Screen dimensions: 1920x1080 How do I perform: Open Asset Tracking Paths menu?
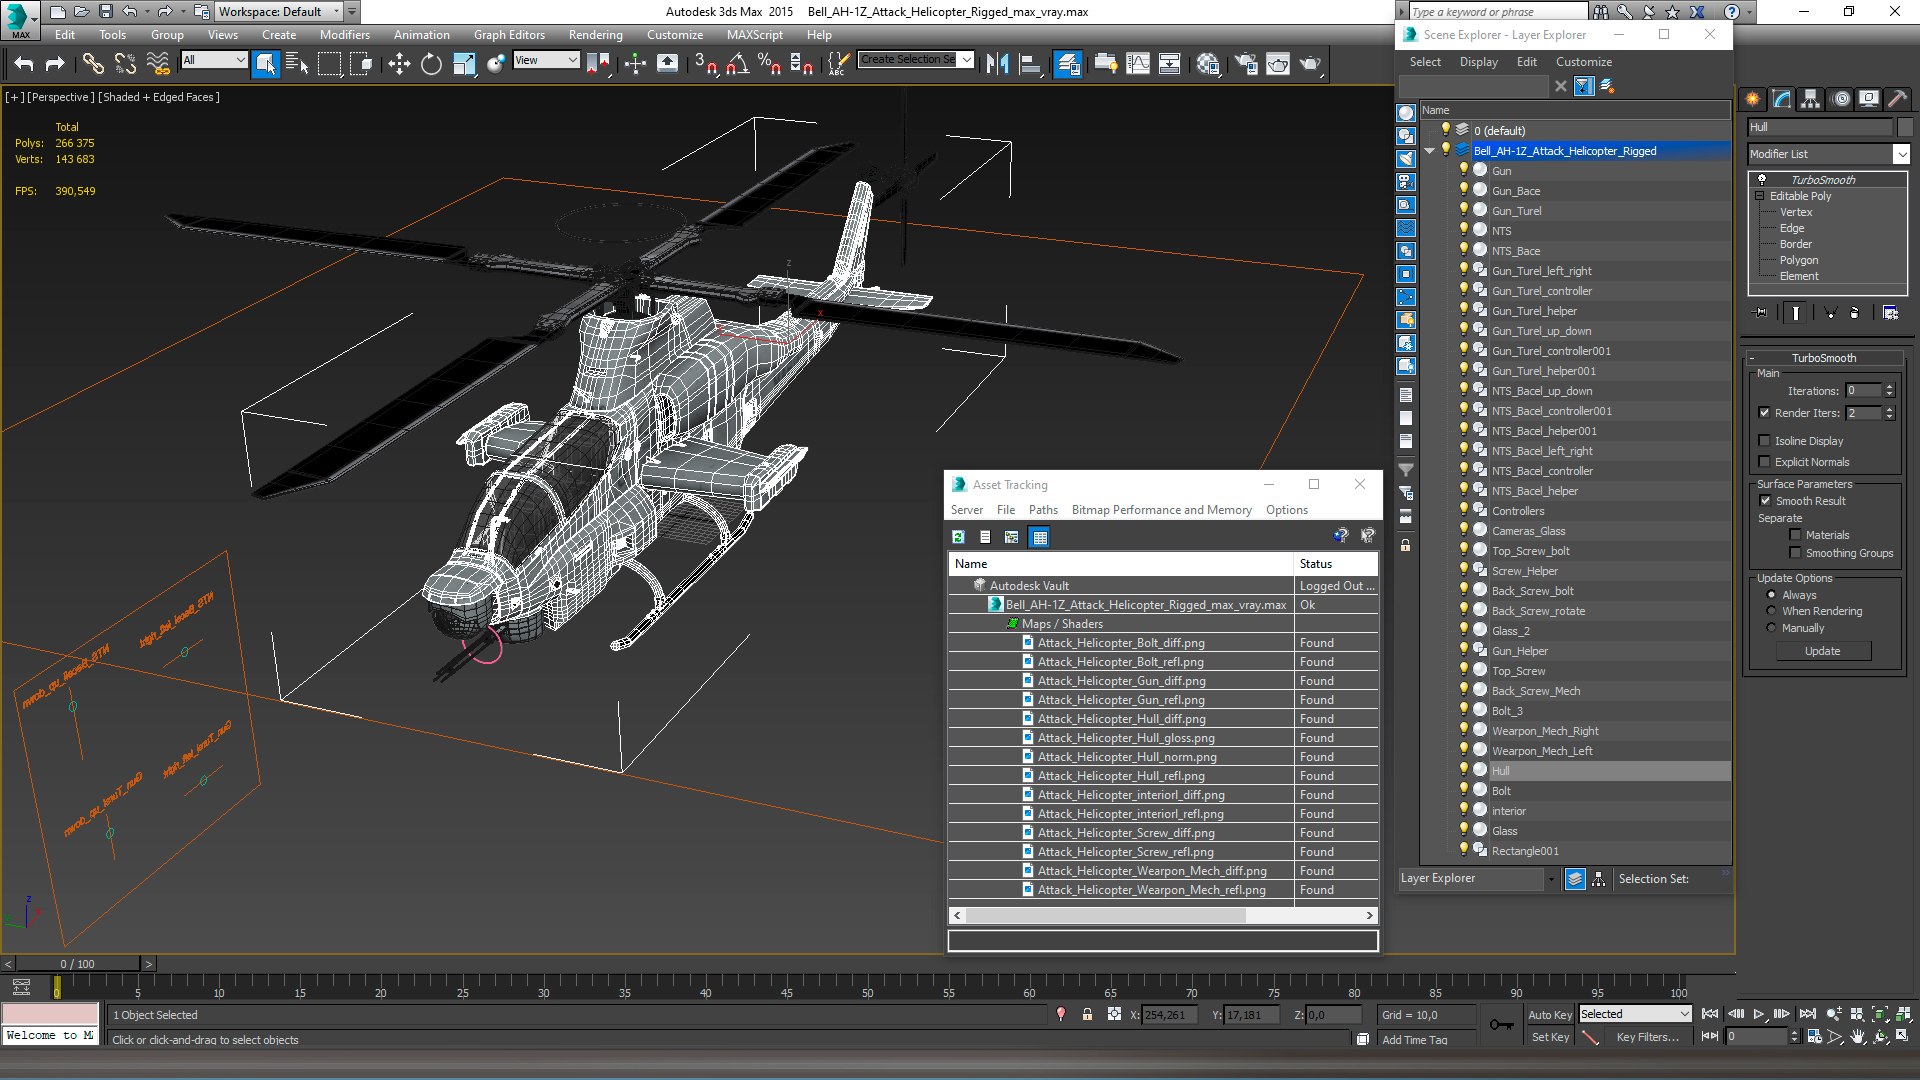click(1043, 510)
